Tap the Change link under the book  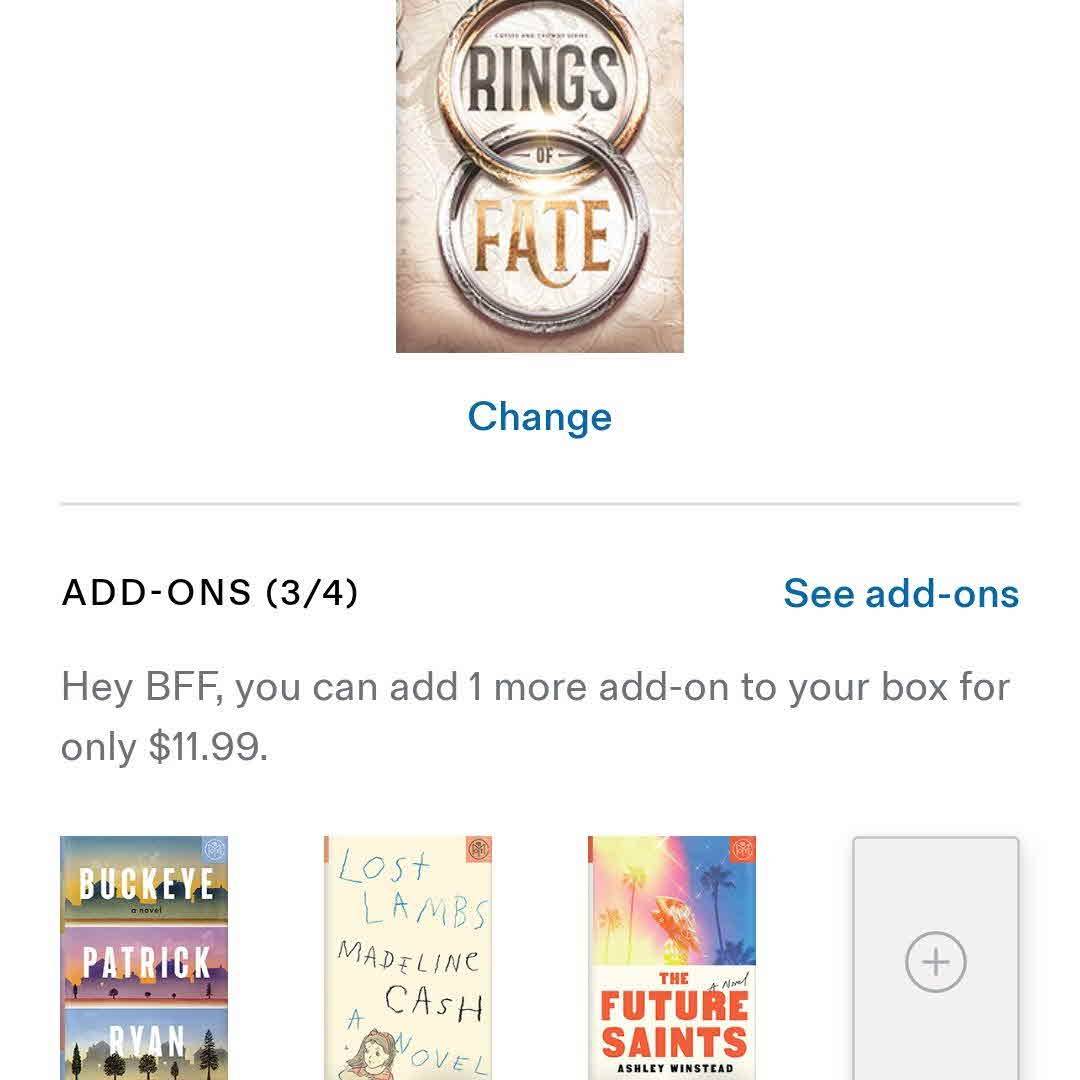(540, 417)
